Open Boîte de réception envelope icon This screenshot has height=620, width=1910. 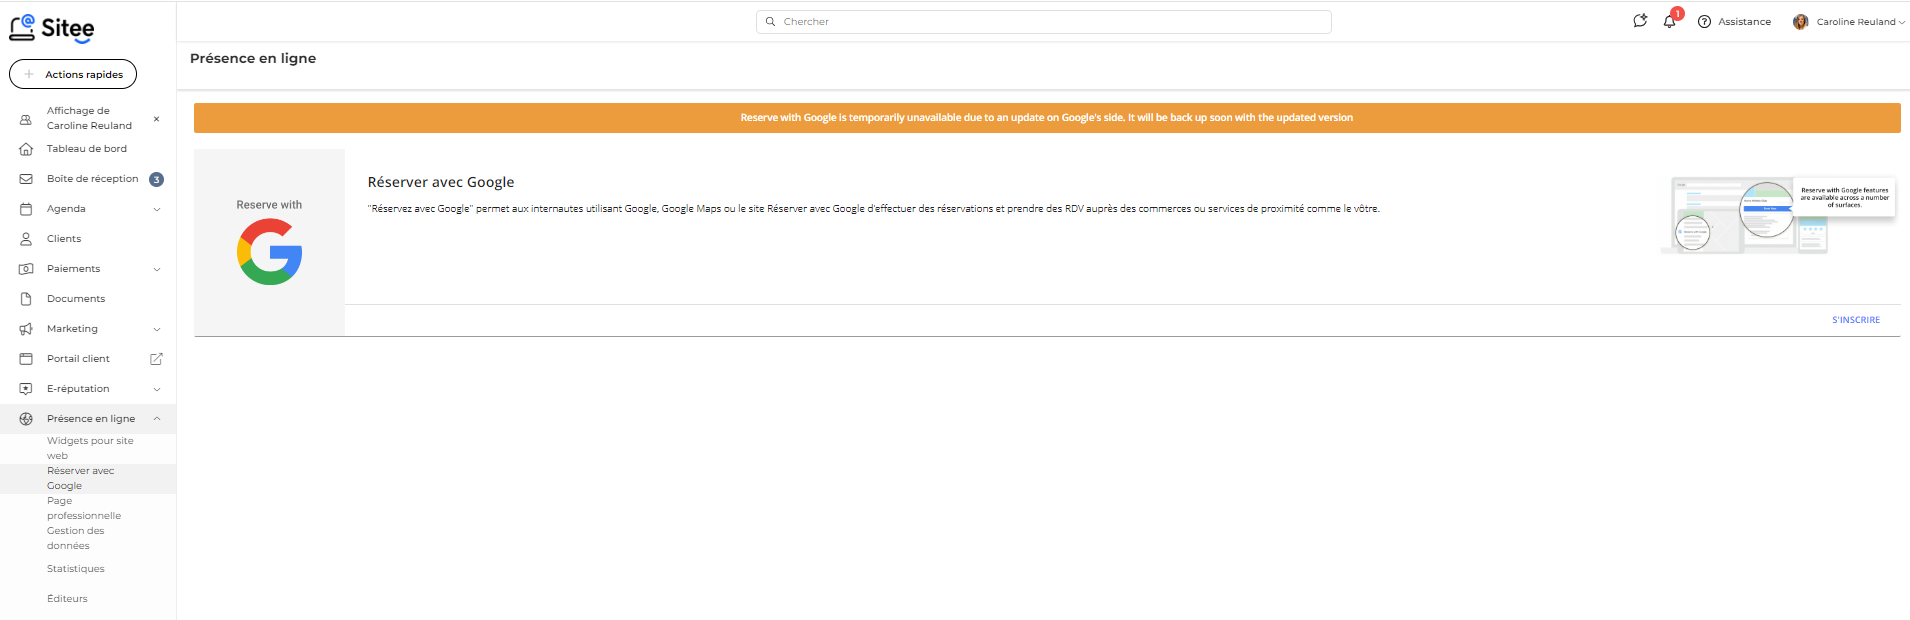[26, 179]
